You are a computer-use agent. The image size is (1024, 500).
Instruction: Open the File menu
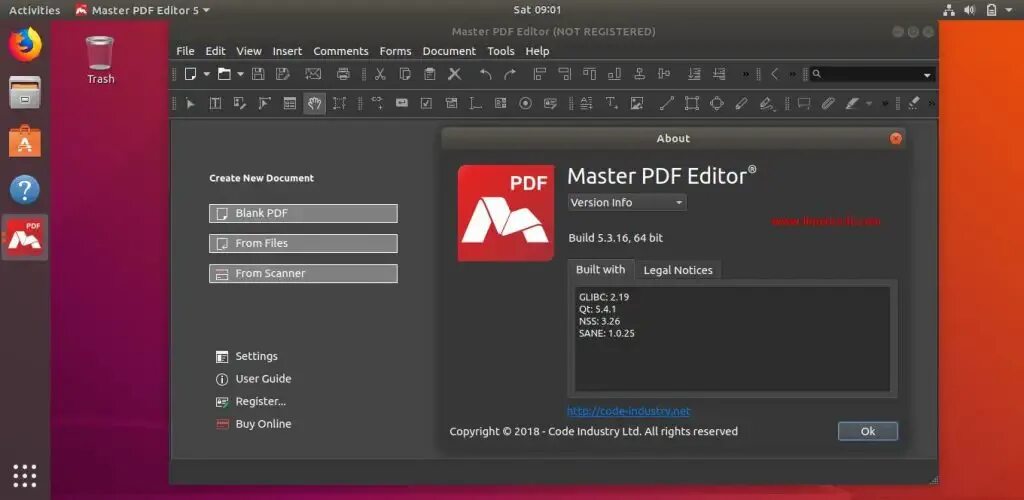click(185, 51)
